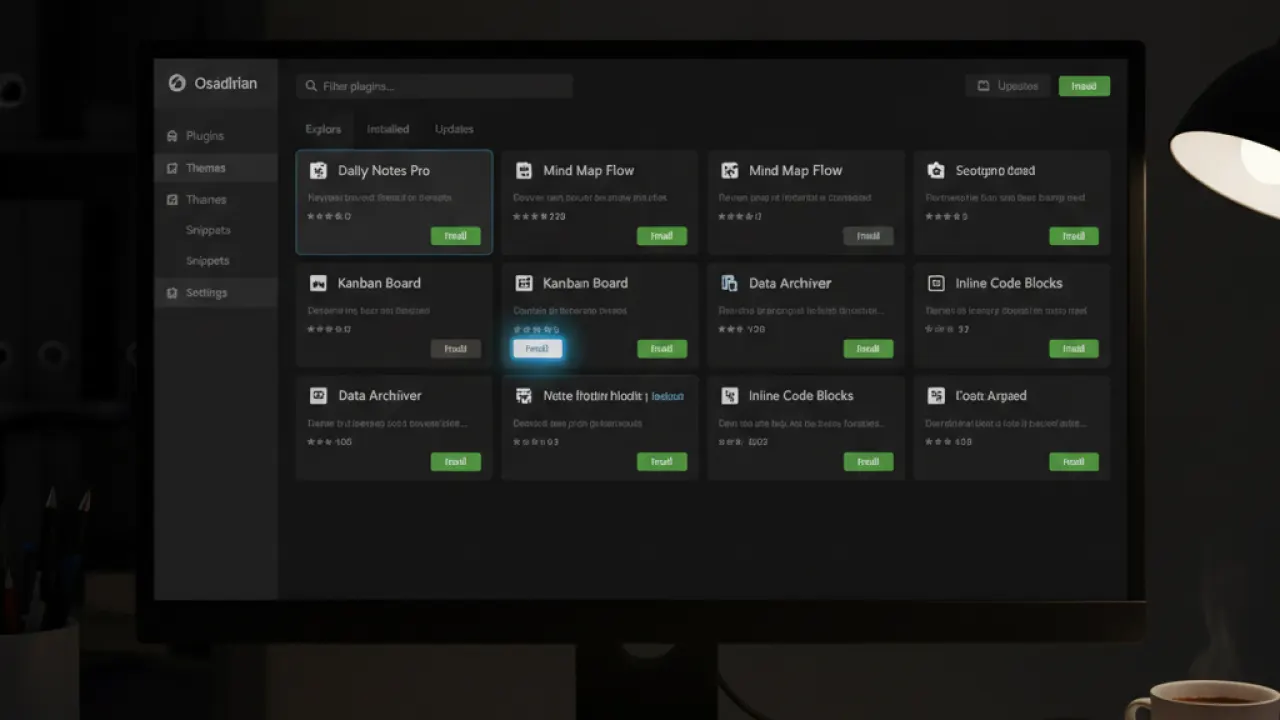
Task: Open the Coat Arpaed title
Action: click(x=991, y=396)
